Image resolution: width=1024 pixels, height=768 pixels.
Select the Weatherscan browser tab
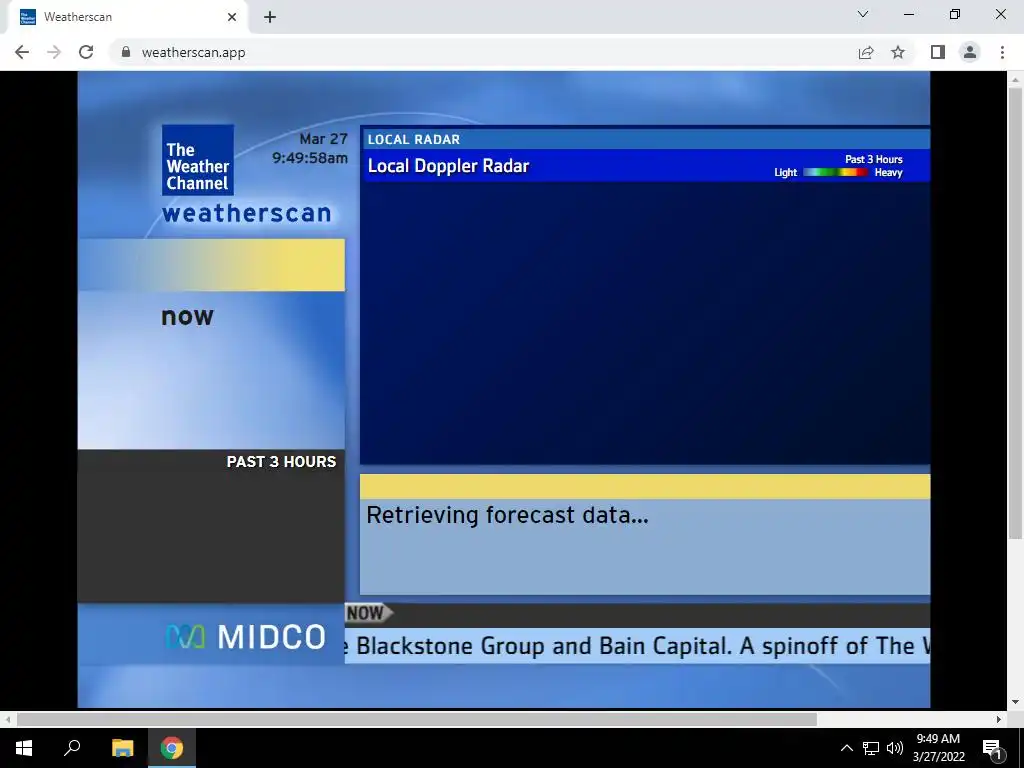128,17
